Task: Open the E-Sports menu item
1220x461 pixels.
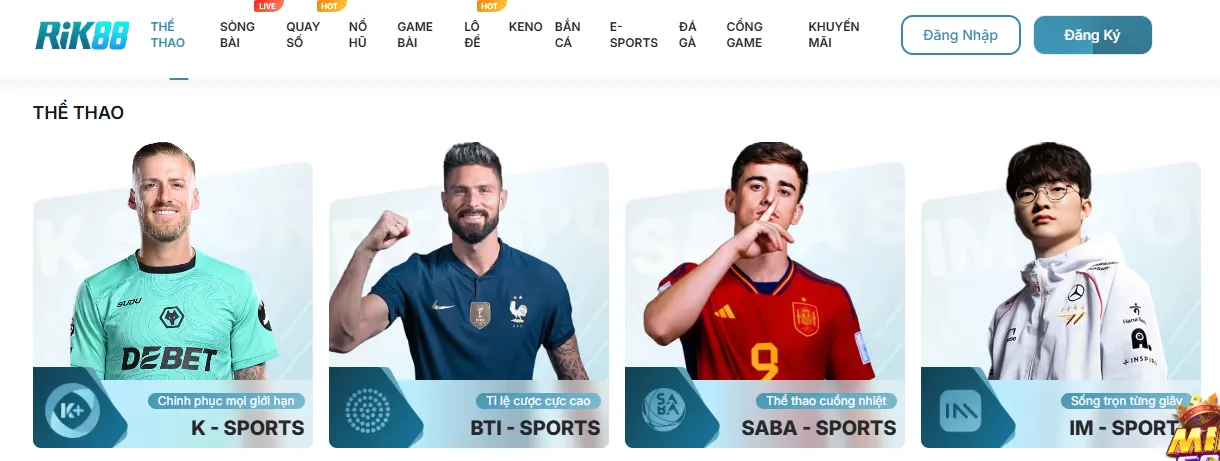Action: click(633, 35)
